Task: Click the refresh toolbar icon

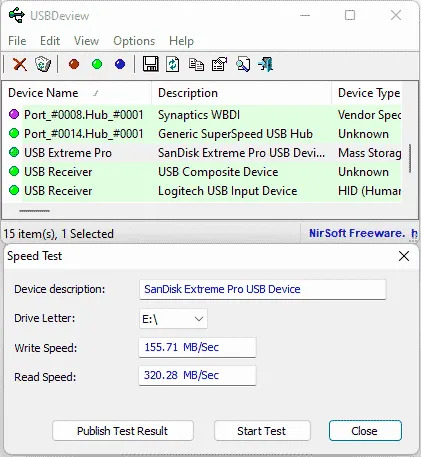Action: click(x=173, y=64)
